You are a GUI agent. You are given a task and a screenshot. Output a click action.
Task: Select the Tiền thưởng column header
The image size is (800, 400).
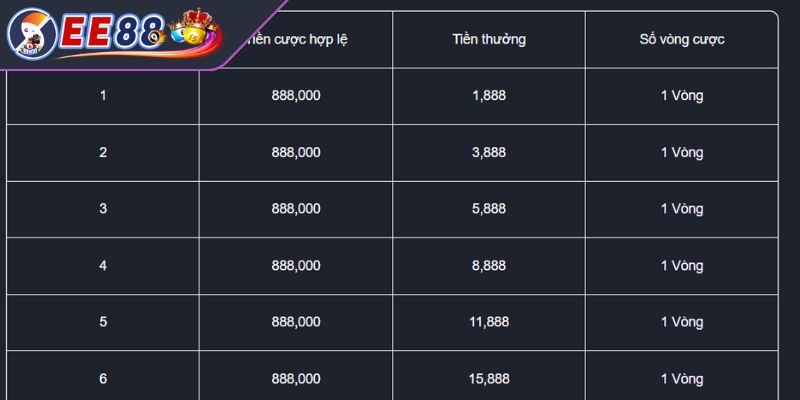click(x=489, y=39)
